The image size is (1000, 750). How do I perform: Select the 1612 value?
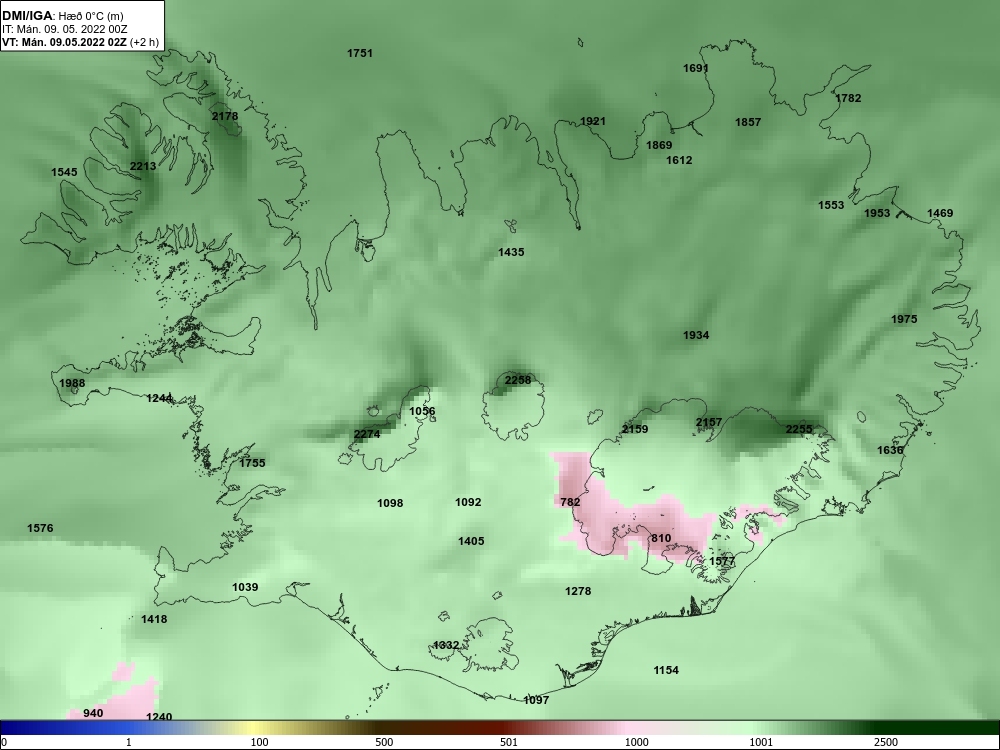click(679, 161)
